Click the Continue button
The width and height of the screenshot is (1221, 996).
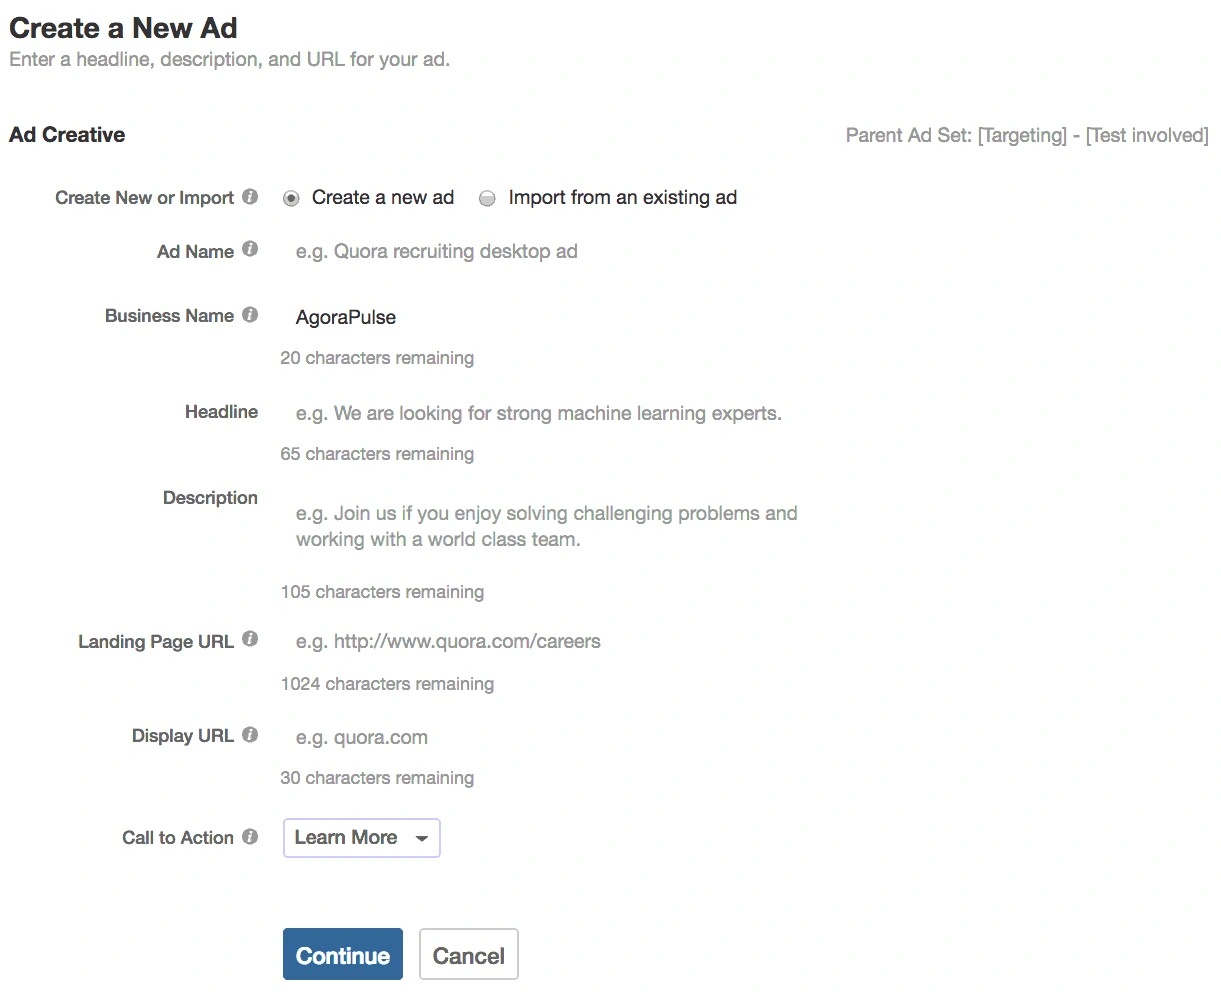tap(342, 954)
